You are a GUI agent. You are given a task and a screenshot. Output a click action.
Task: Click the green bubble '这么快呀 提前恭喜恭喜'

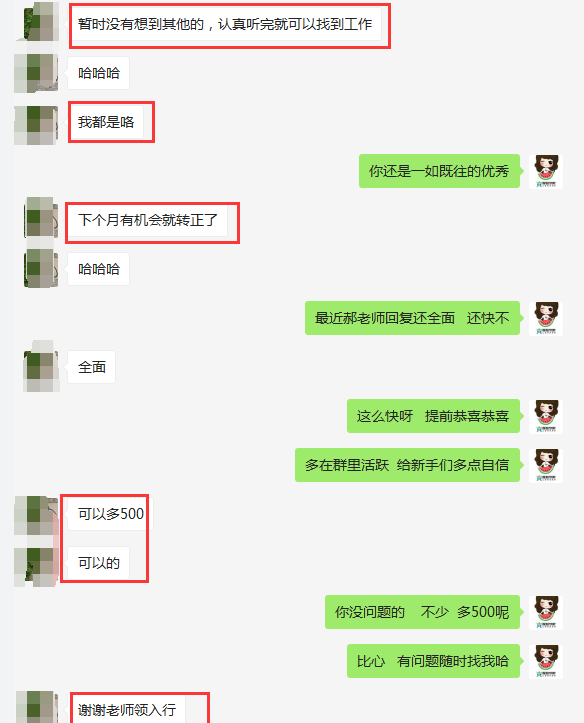[433, 416]
